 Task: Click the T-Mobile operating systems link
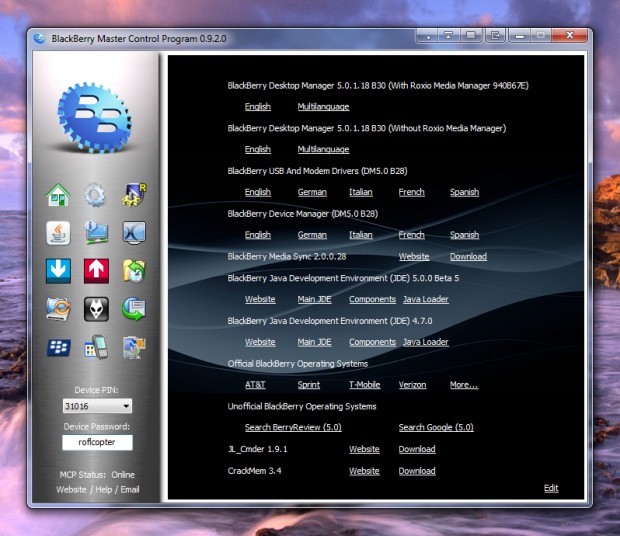[x=365, y=385]
